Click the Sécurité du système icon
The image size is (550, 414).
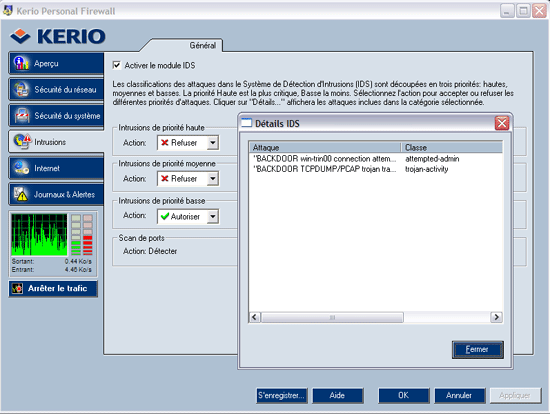click(22, 116)
